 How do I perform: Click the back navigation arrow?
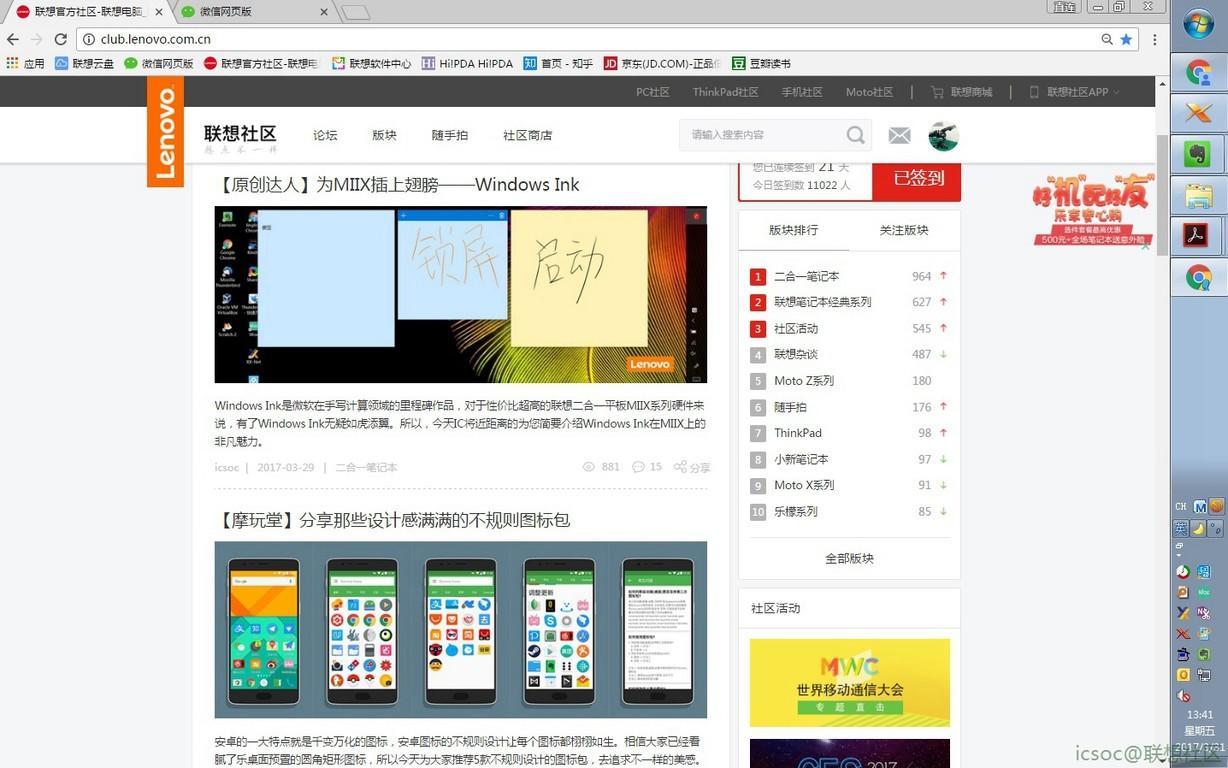(x=12, y=39)
